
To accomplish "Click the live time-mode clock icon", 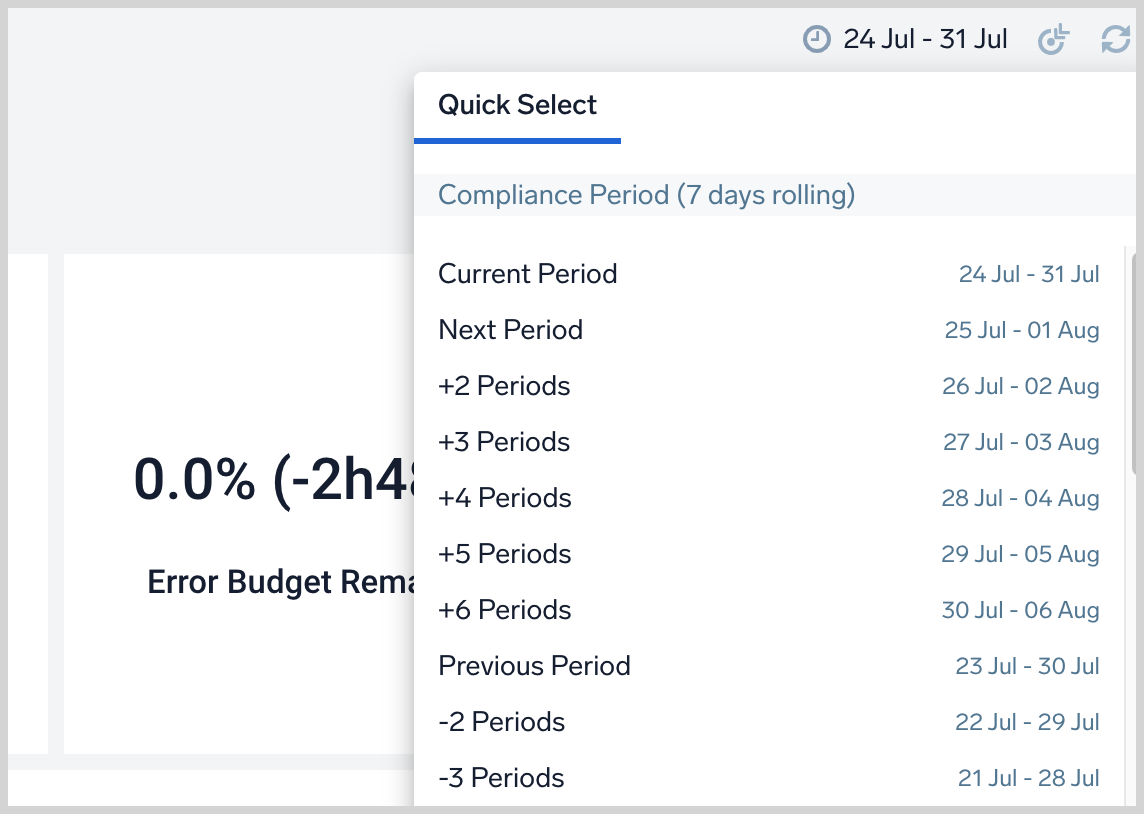I will [x=1054, y=40].
